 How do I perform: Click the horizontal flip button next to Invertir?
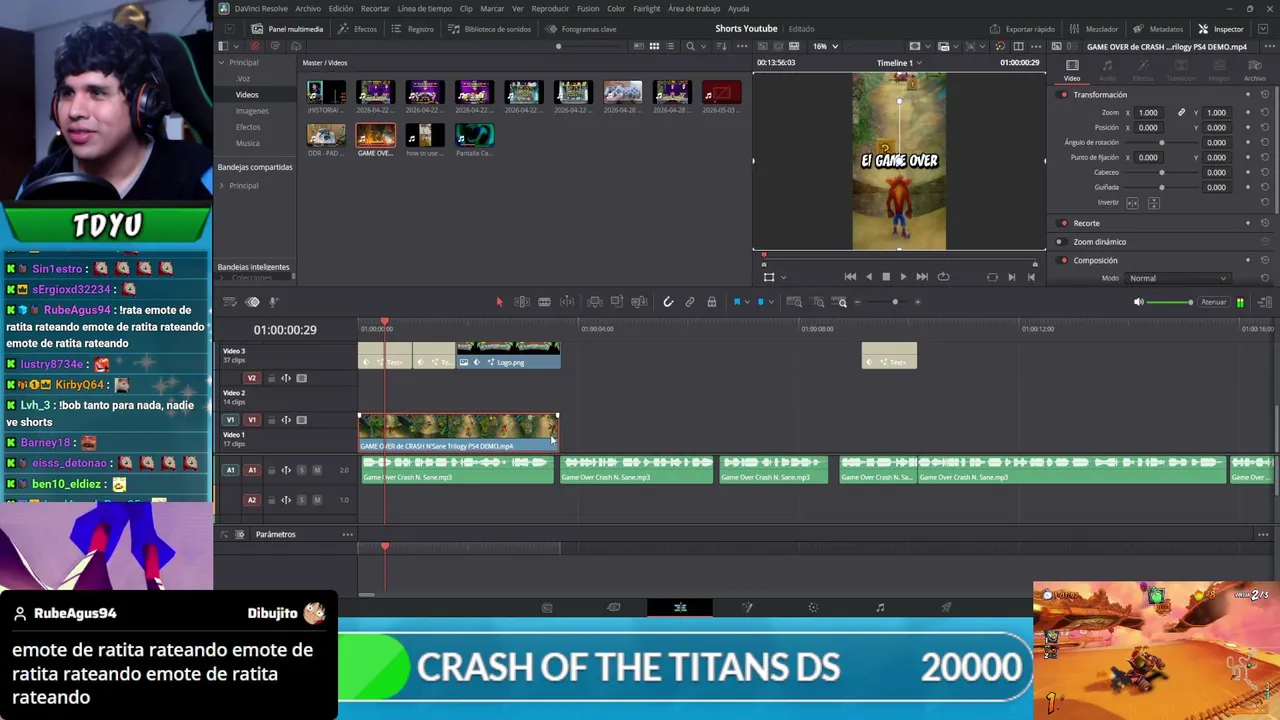point(1132,203)
